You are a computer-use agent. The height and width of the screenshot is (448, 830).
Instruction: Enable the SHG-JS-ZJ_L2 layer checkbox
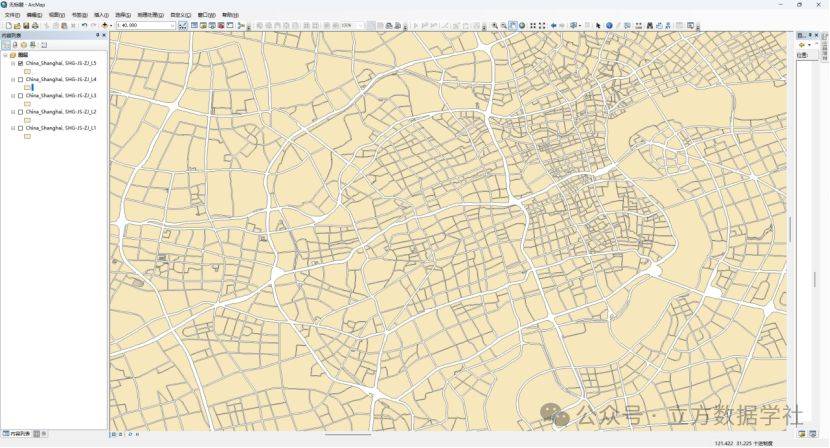20,112
